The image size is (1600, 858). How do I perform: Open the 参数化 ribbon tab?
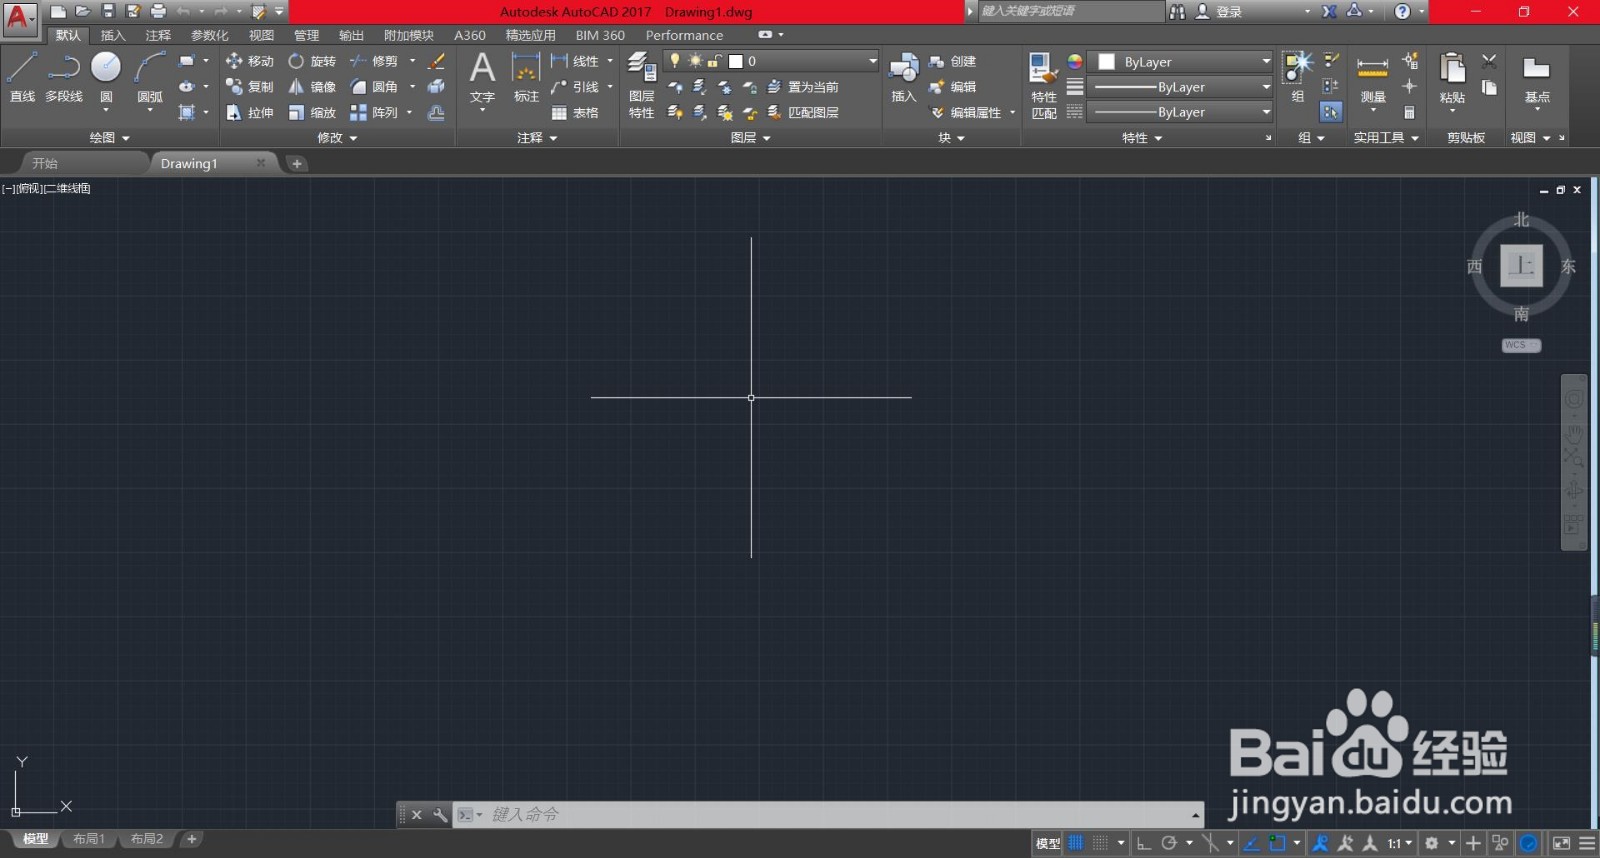click(210, 35)
